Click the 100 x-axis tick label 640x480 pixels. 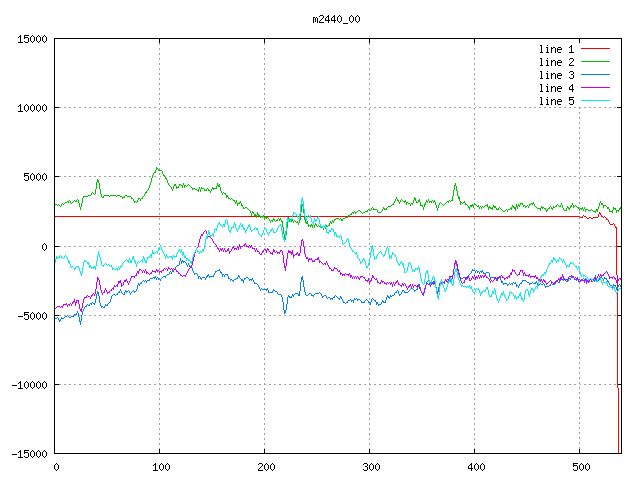tap(160, 466)
